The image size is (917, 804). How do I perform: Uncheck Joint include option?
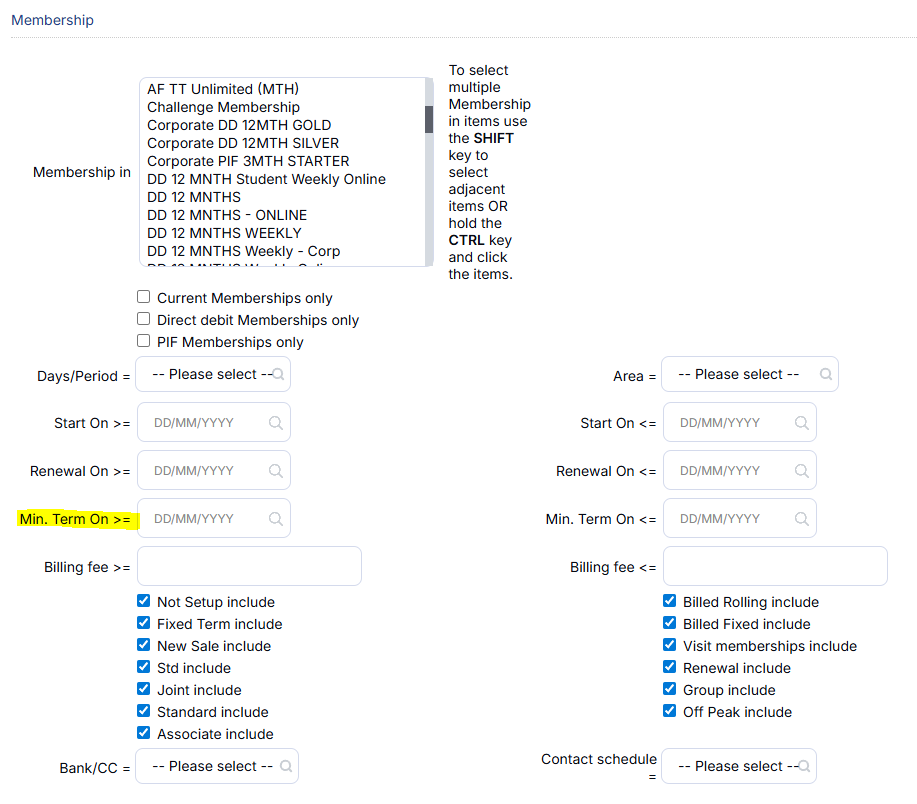[143, 689]
